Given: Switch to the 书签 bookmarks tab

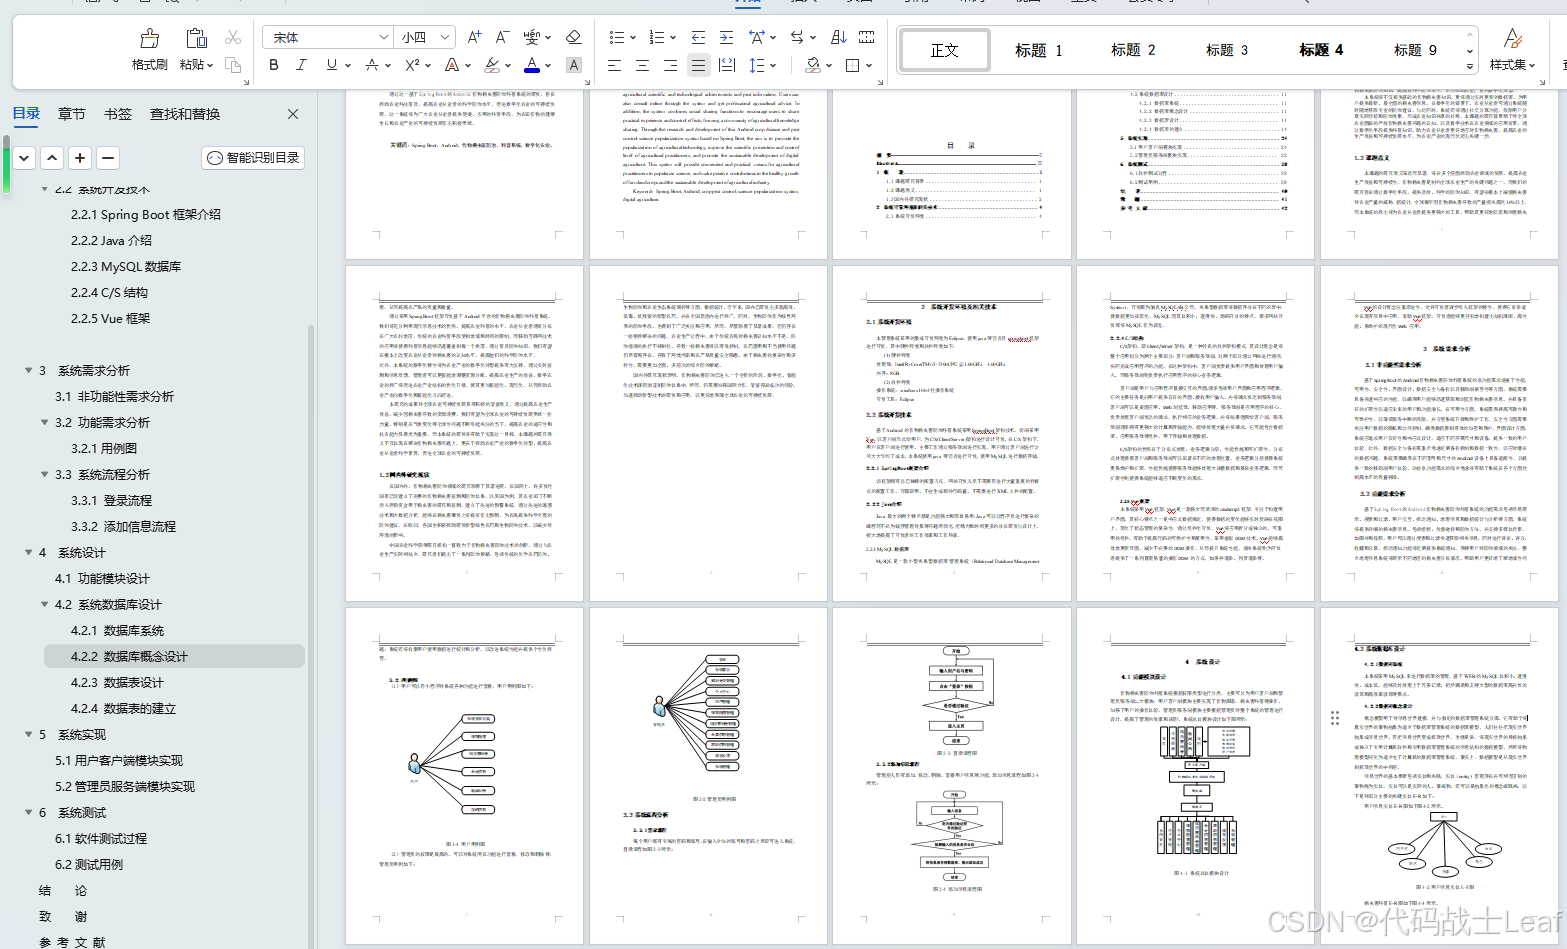Looking at the screenshot, I should point(118,114).
